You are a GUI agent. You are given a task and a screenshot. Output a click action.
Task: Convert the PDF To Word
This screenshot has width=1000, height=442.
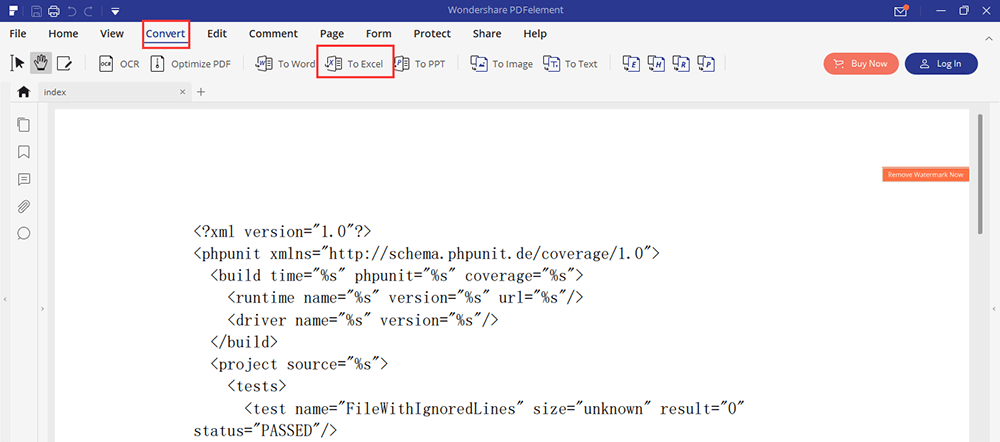[285, 63]
